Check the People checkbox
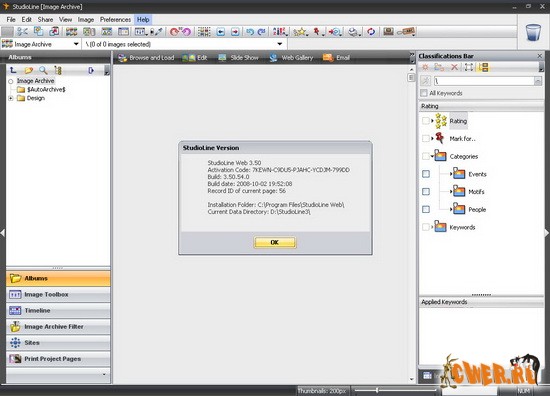Image resolution: width=550 pixels, height=396 pixels. click(426, 209)
